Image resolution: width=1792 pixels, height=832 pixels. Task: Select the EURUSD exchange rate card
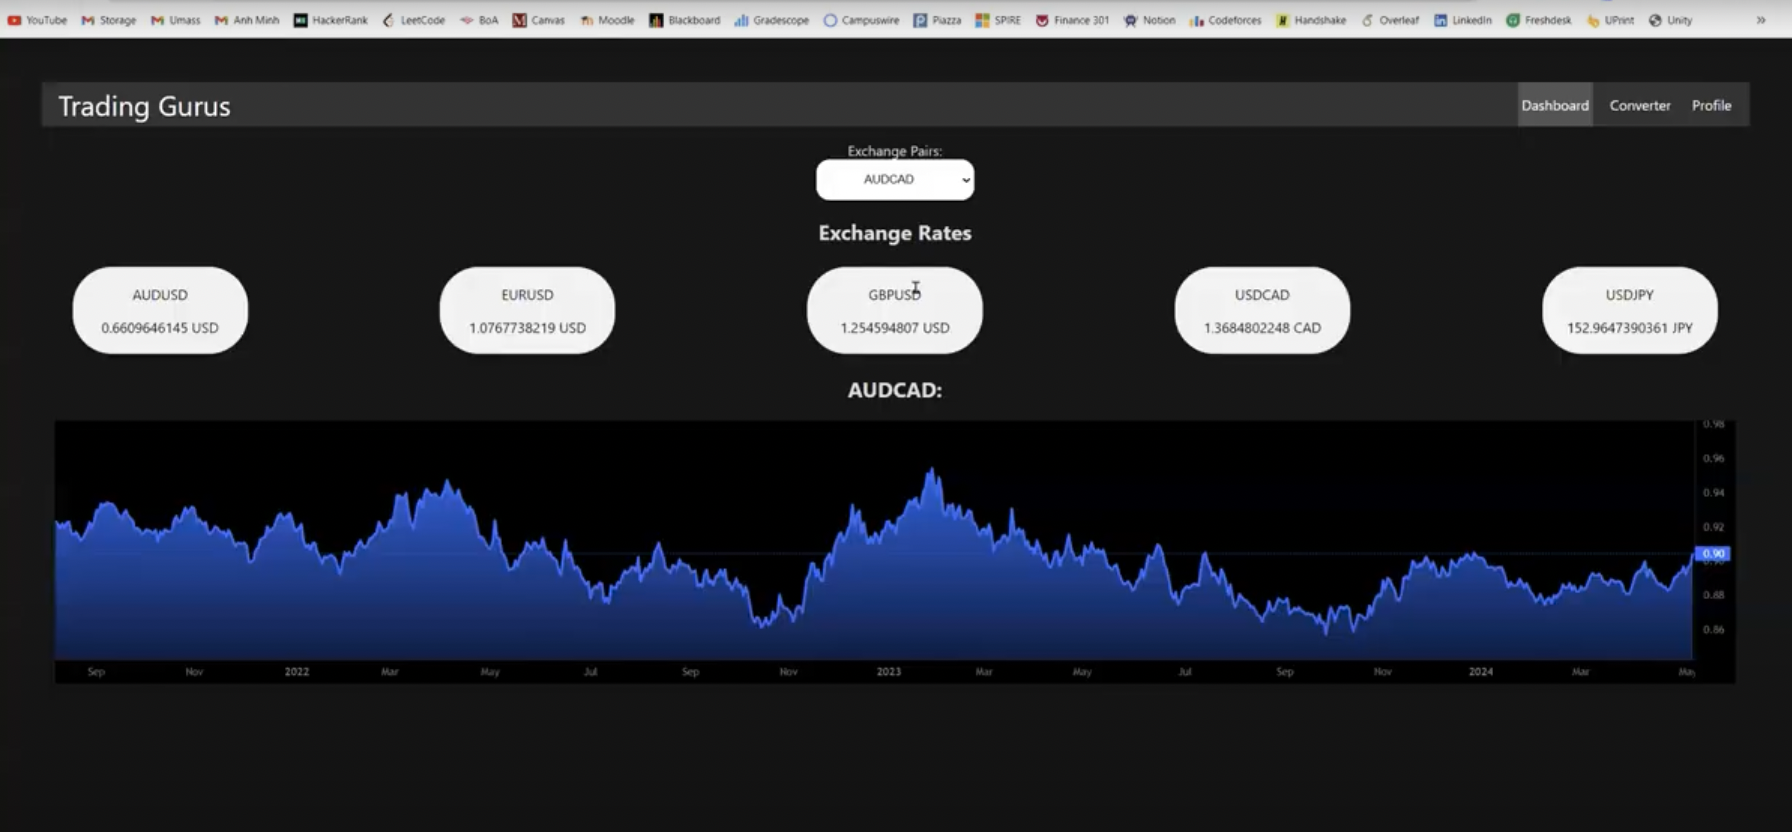point(527,310)
